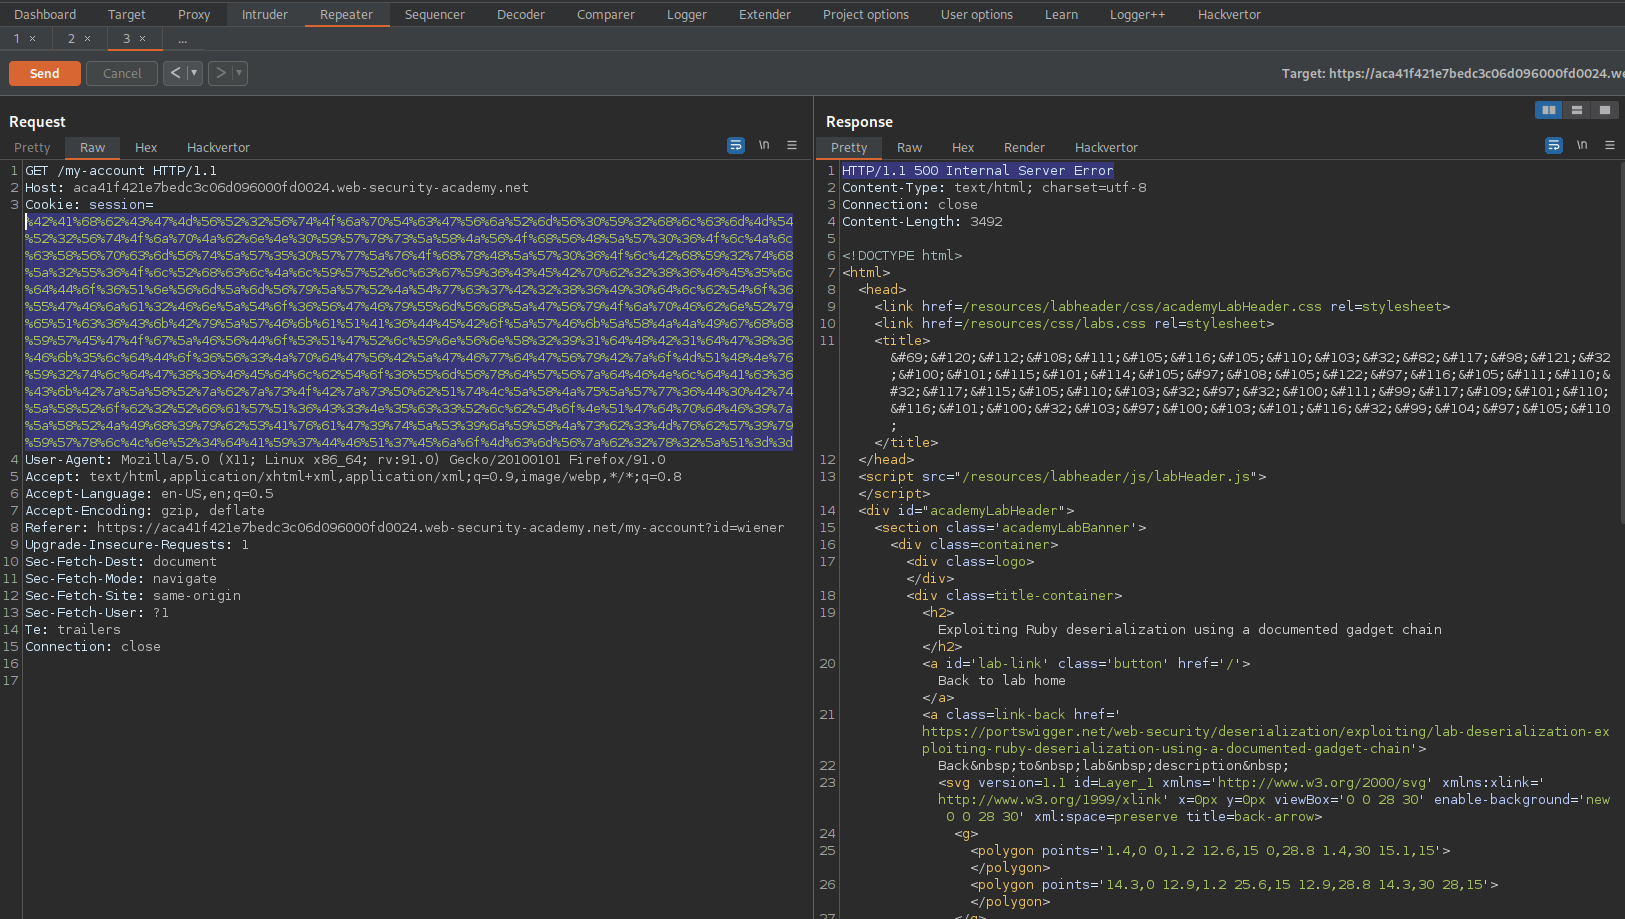This screenshot has width=1625, height=919.
Task: Add a new Repeater tab via the ... tab
Action: 182,39
